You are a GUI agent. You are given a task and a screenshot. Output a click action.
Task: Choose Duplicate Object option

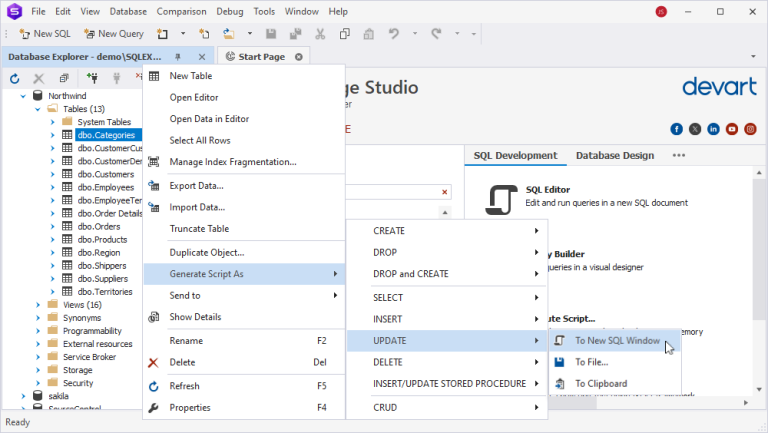coord(244,253)
